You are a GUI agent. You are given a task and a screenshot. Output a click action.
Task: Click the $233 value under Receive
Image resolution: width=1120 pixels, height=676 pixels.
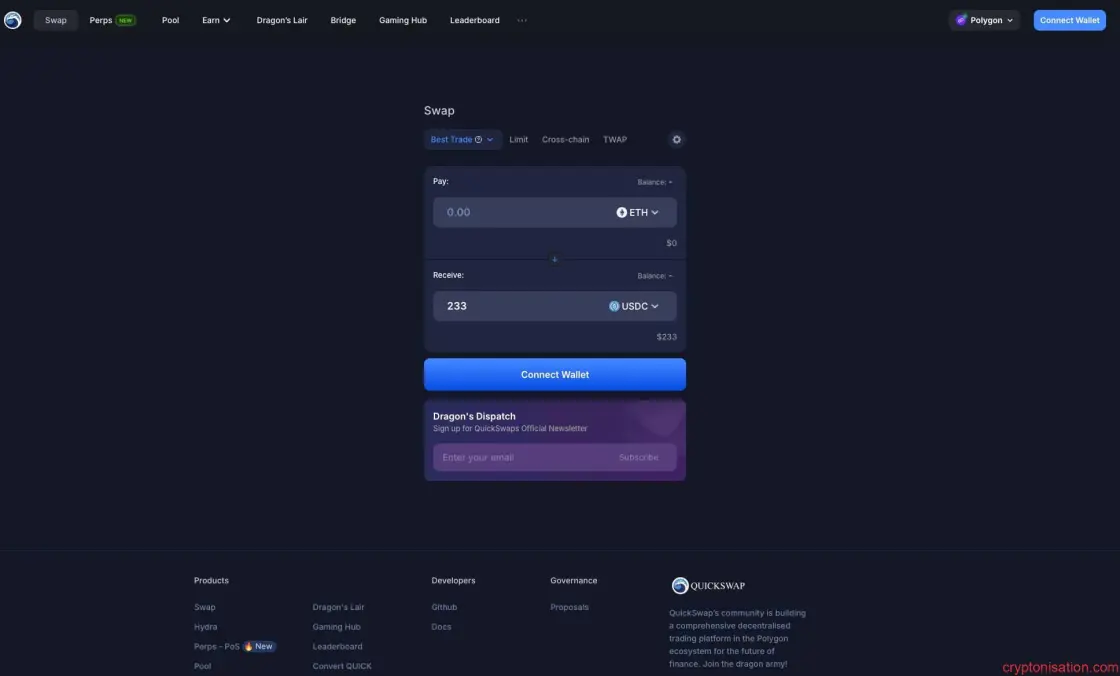pyautogui.click(x=666, y=337)
